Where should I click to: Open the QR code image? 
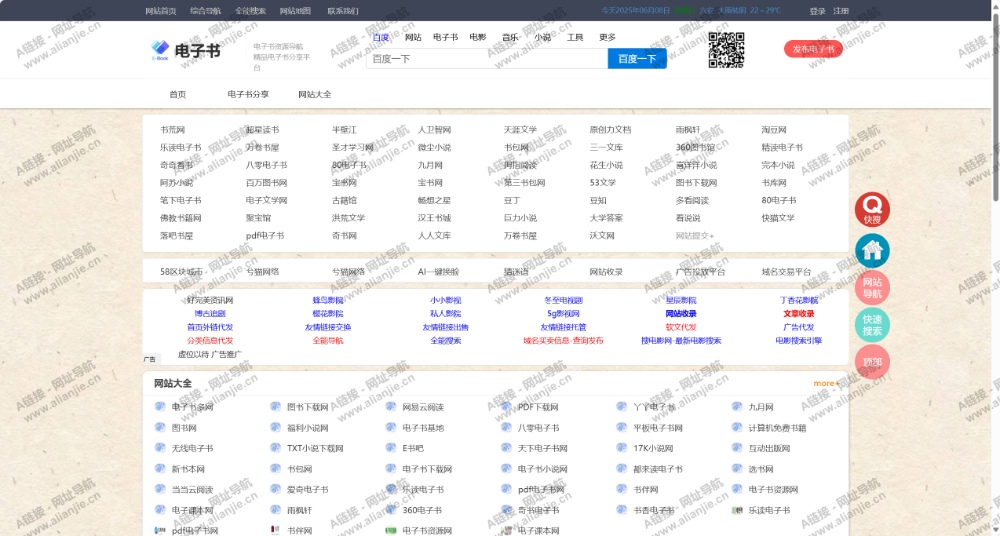pyautogui.click(x=726, y=50)
